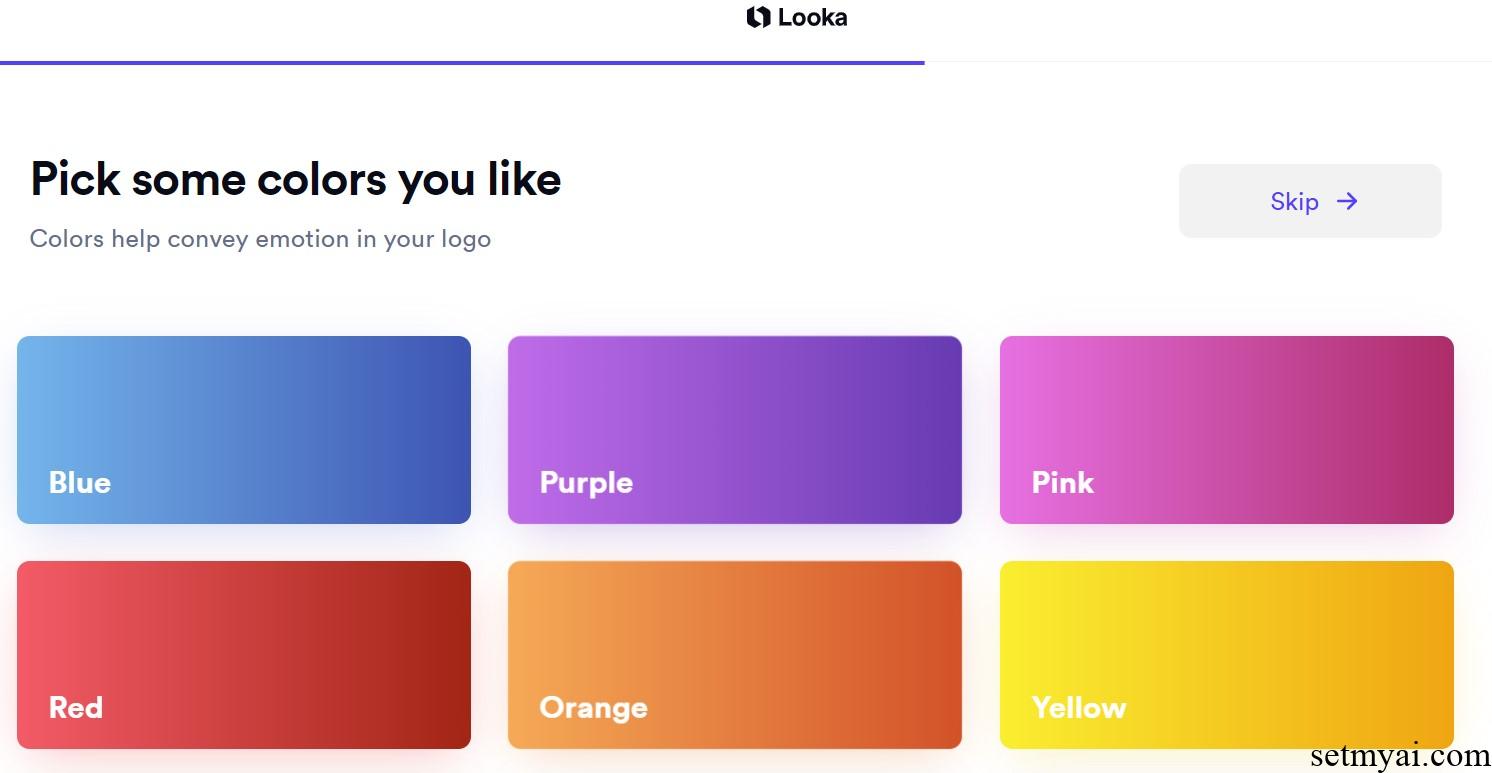
Task: Pick the Purple gradient card
Action: point(735,430)
